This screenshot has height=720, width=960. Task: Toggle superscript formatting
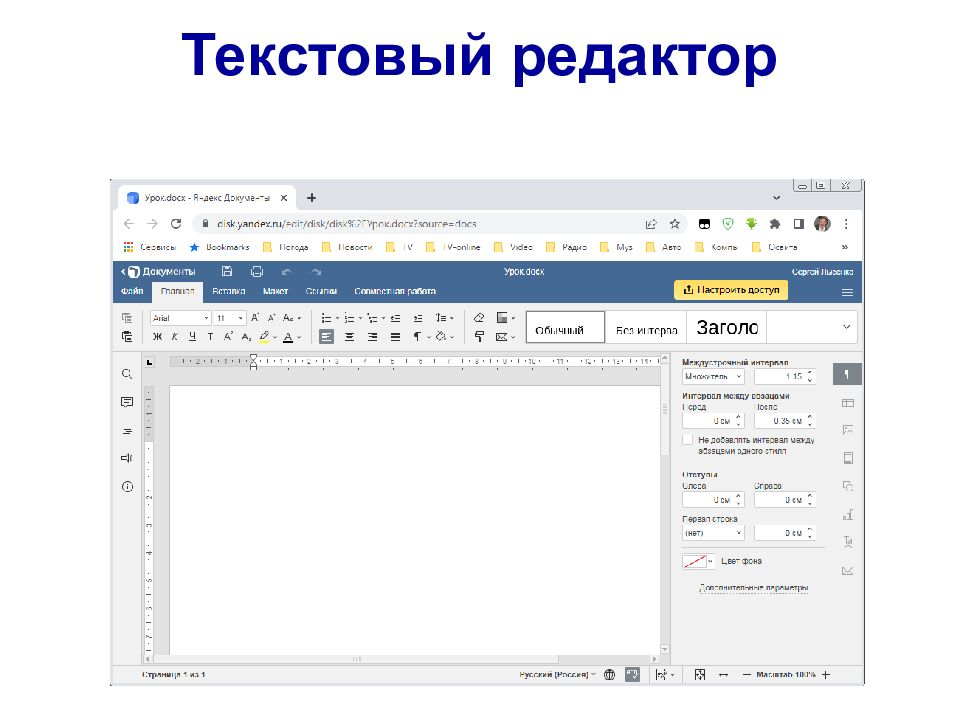click(228, 336)
